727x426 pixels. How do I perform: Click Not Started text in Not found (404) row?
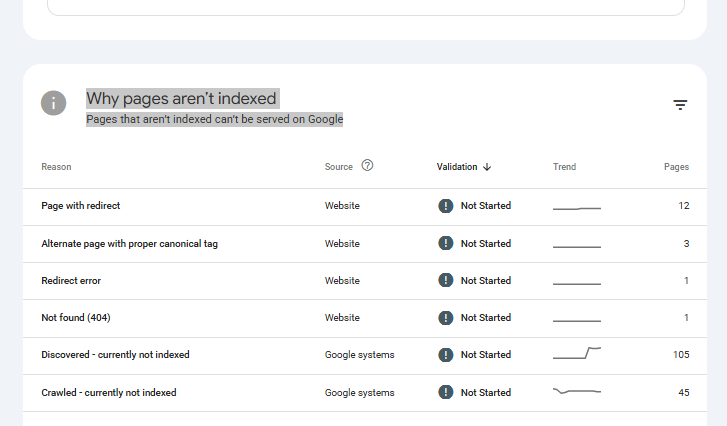coord(486,318)
